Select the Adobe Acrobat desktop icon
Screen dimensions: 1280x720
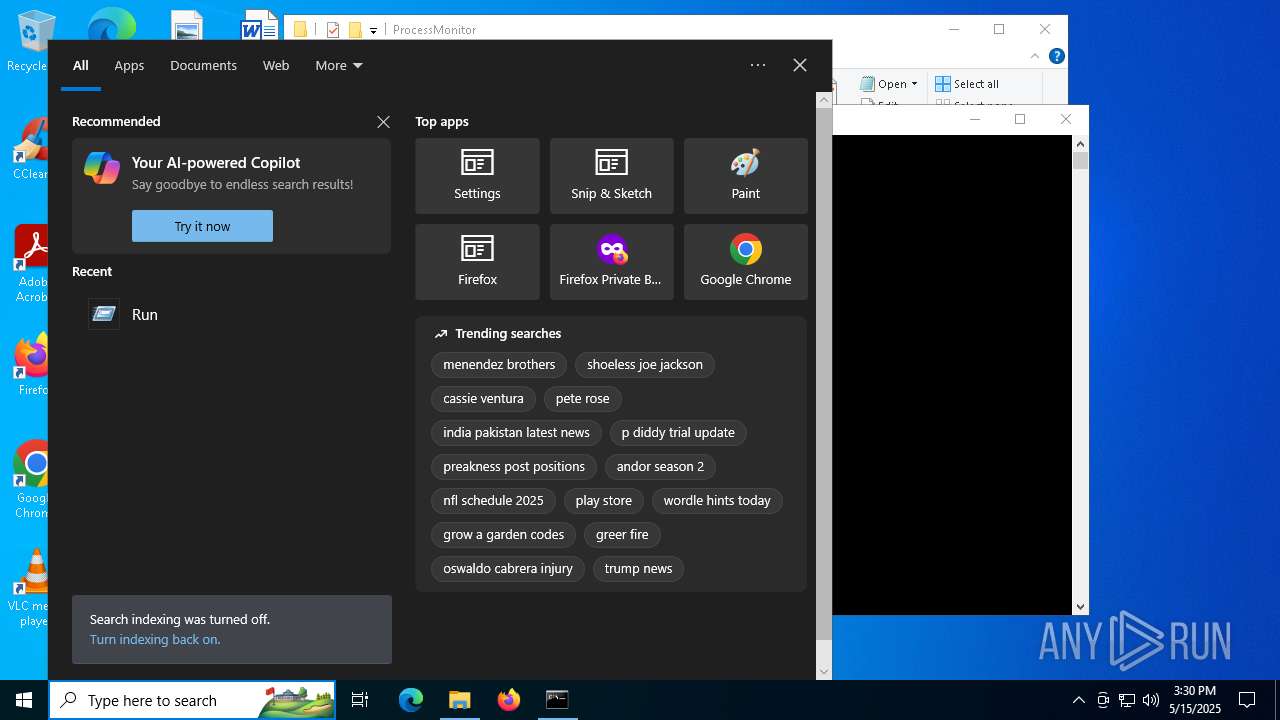pyautogui.click(x=30, y=263)
